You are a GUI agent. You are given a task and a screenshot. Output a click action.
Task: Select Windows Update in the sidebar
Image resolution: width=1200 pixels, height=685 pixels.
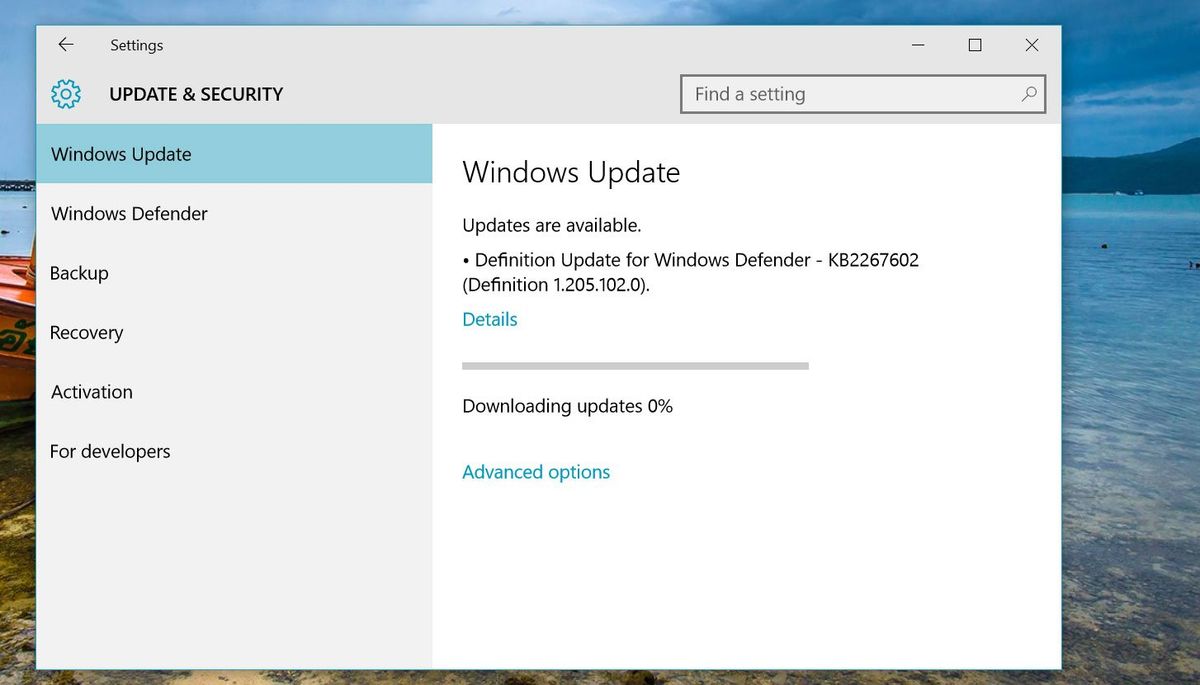pos(120,154)
